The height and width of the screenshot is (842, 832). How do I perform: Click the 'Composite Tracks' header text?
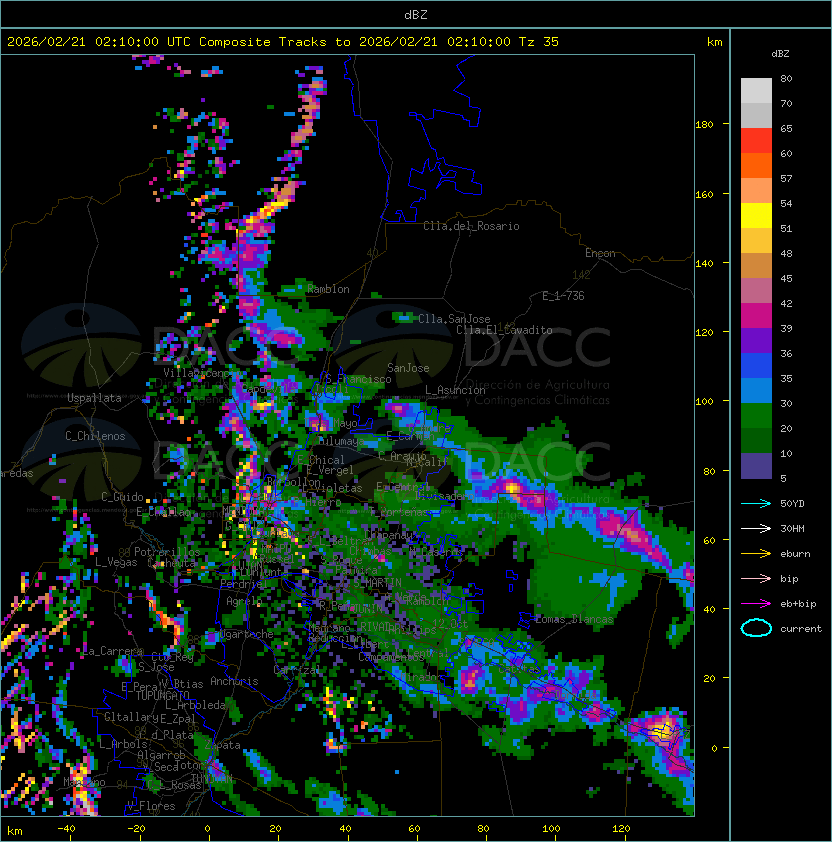click(x=263, y=41)
